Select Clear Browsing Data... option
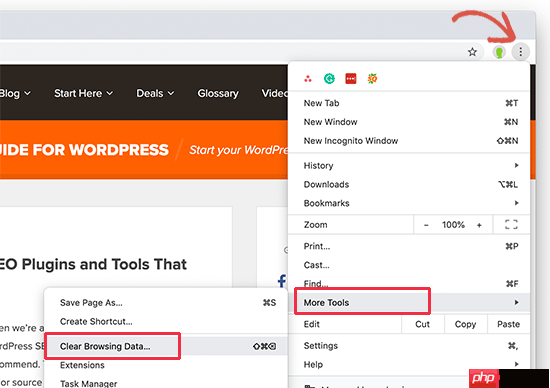The width and height of the screenshot is (550, 388). pos(166,346)
